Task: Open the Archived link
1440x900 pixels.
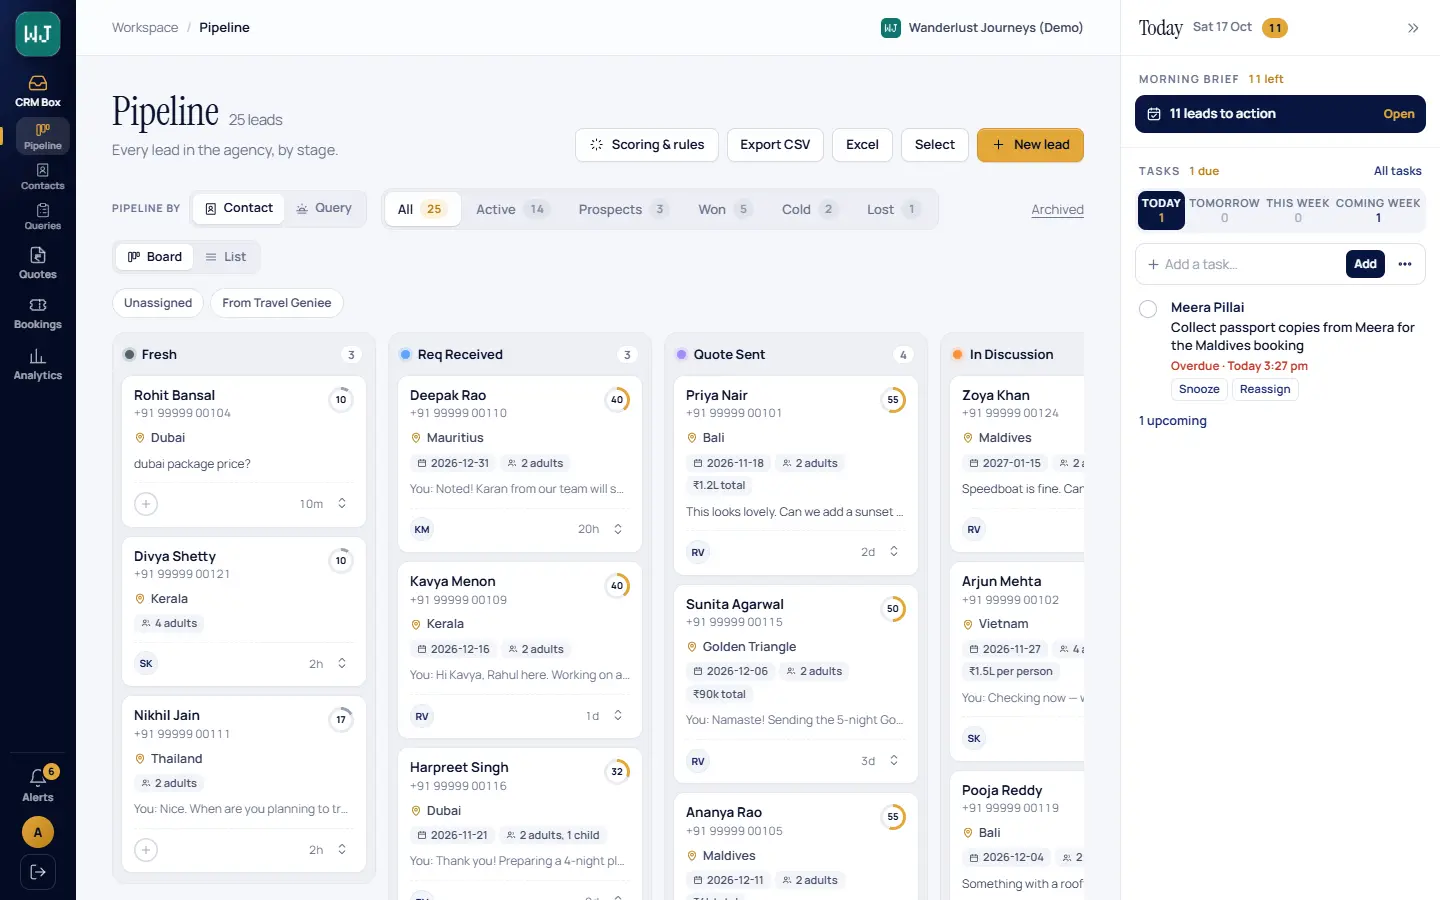Action: click(1057, 209)
